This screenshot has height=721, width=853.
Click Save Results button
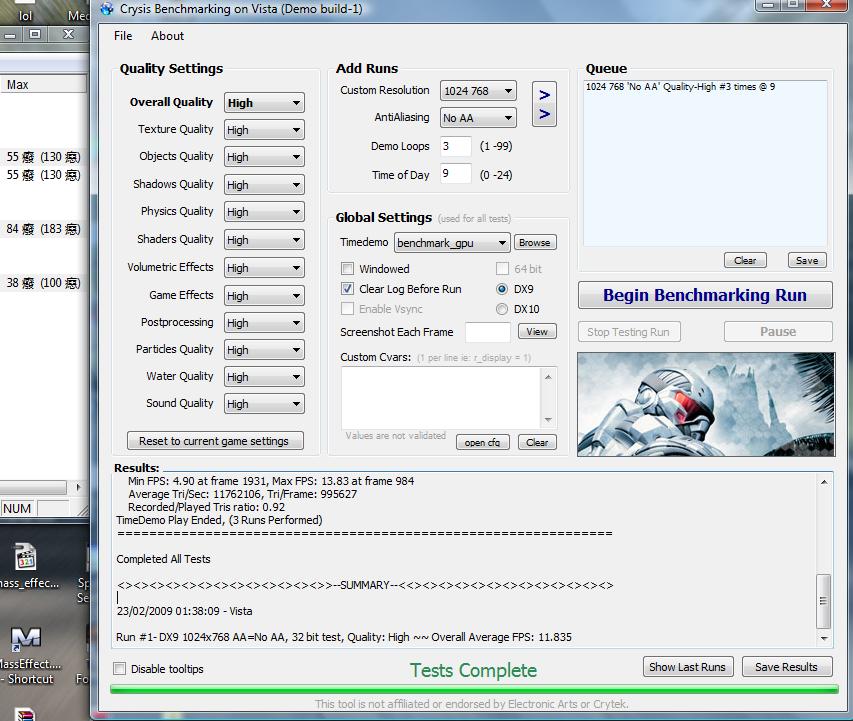pyautogui.click(x=786, y=667)
